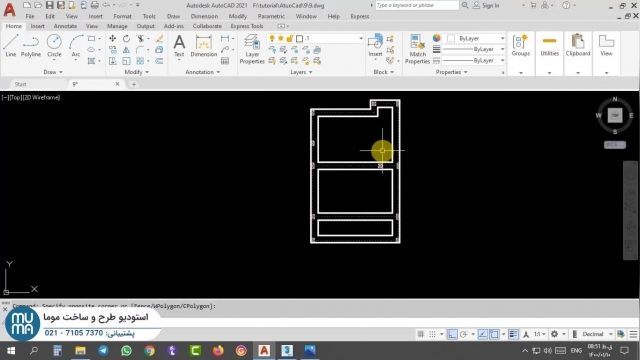
Task: Click the Scale tool icon
Action: point(127,61)
